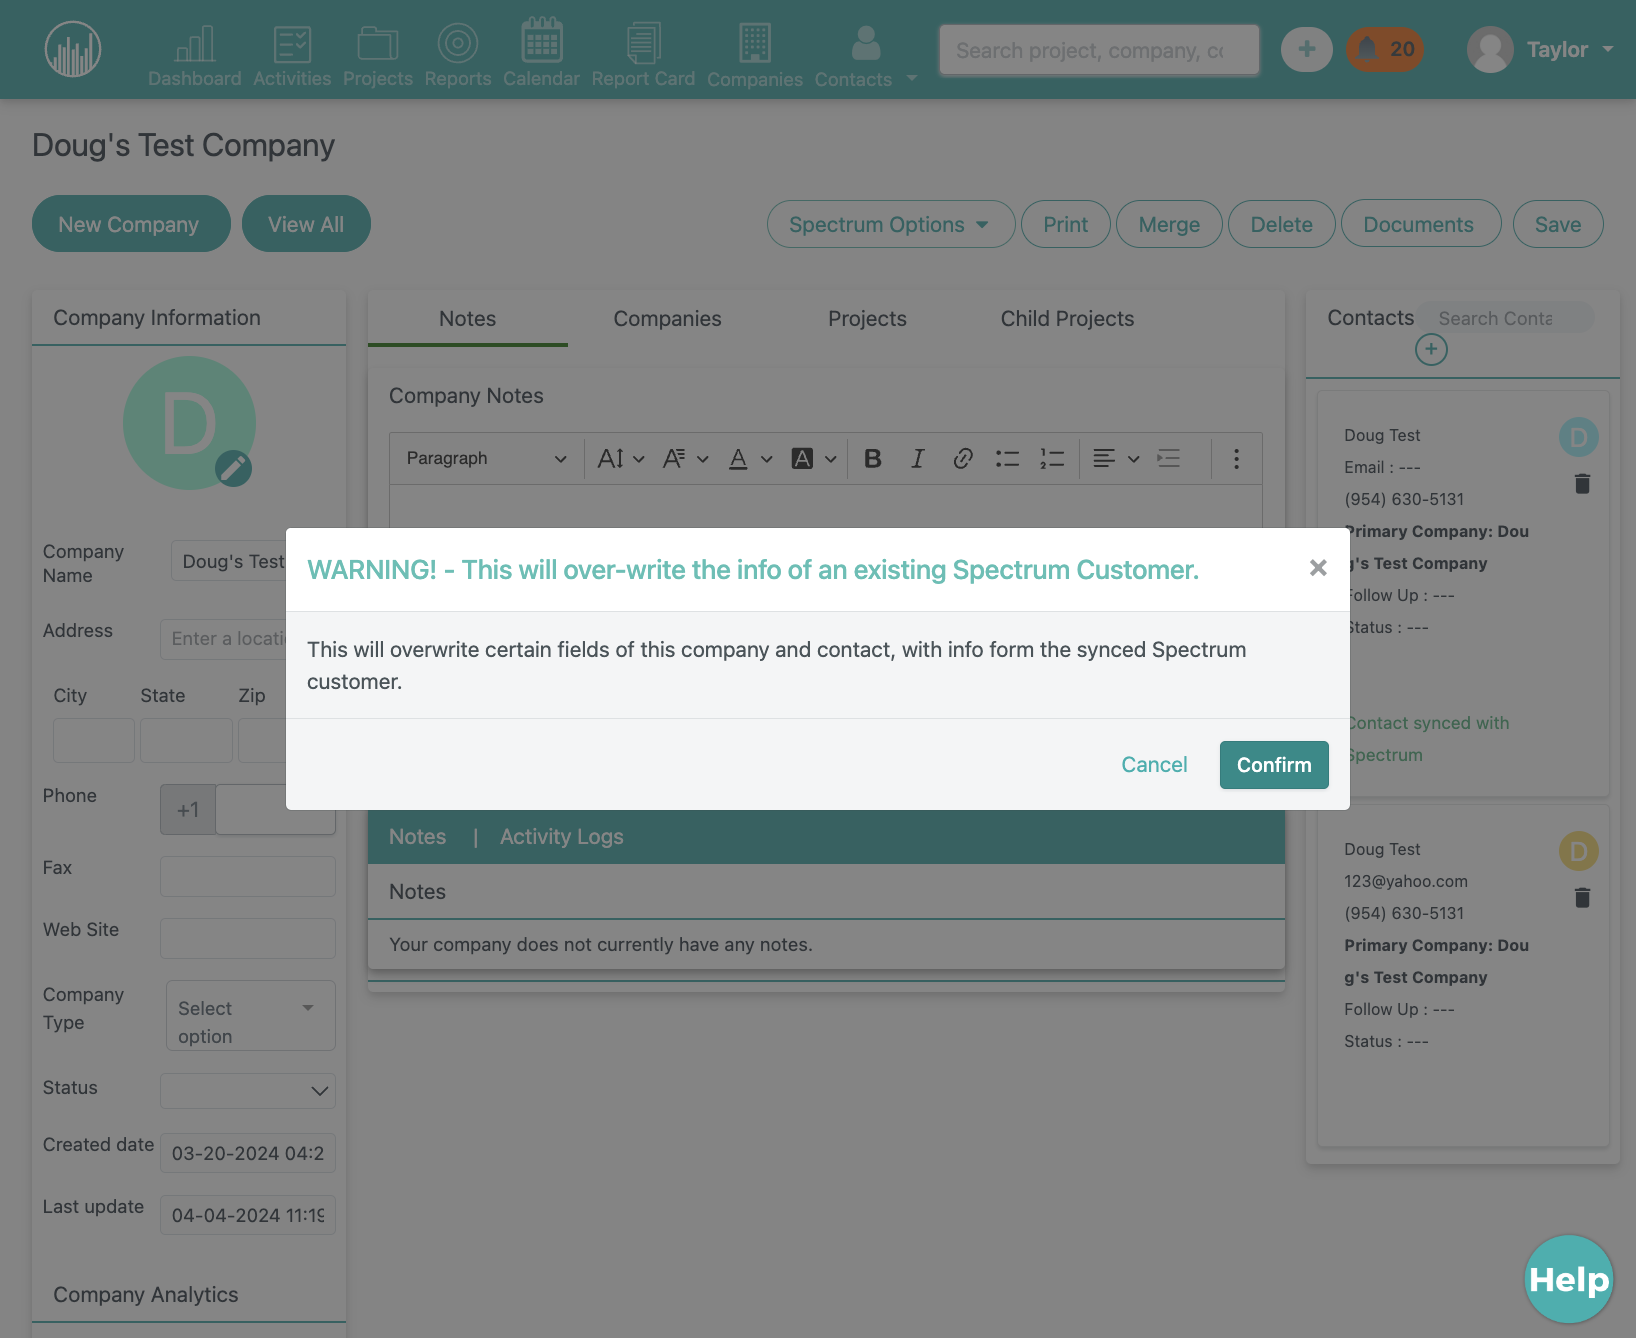The width and height of the screenshot is (1636, 1338).
Task: Switch to the Activity Logs tab
Action: (x=561, y=837)
